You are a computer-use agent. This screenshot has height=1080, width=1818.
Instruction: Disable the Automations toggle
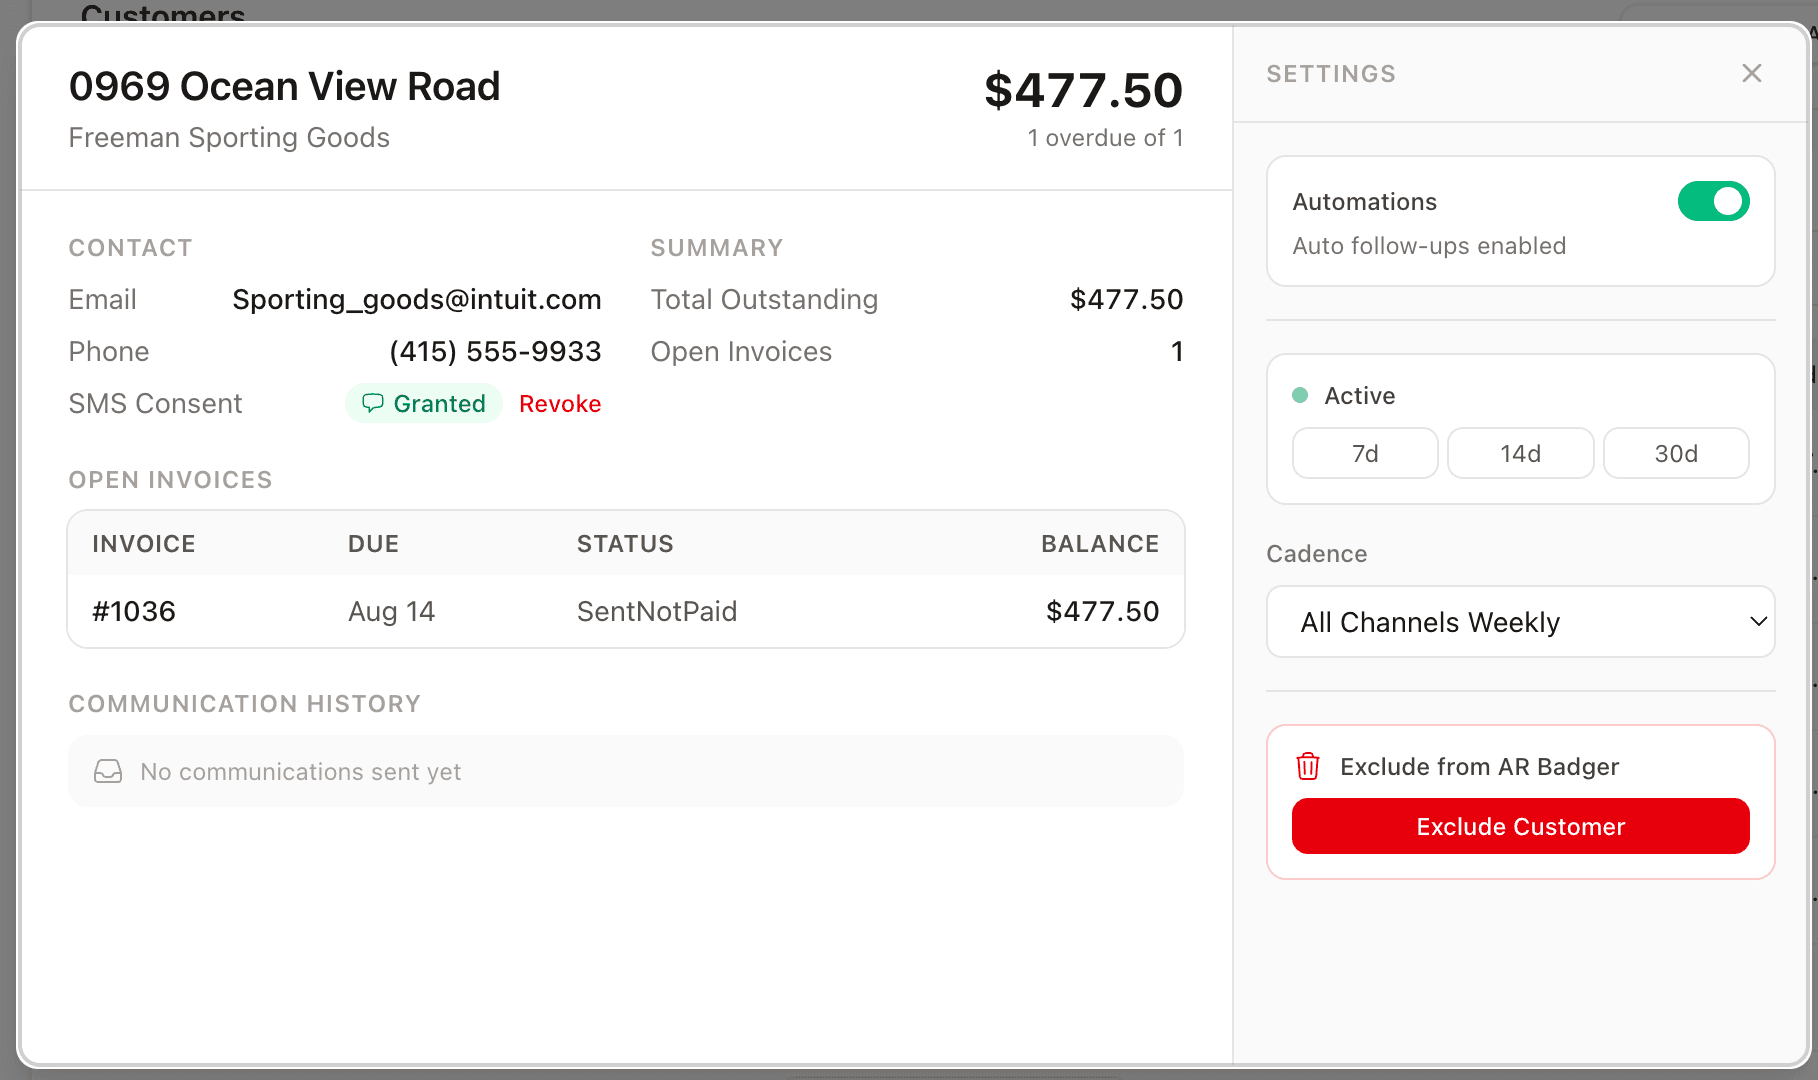(1714, 201)
